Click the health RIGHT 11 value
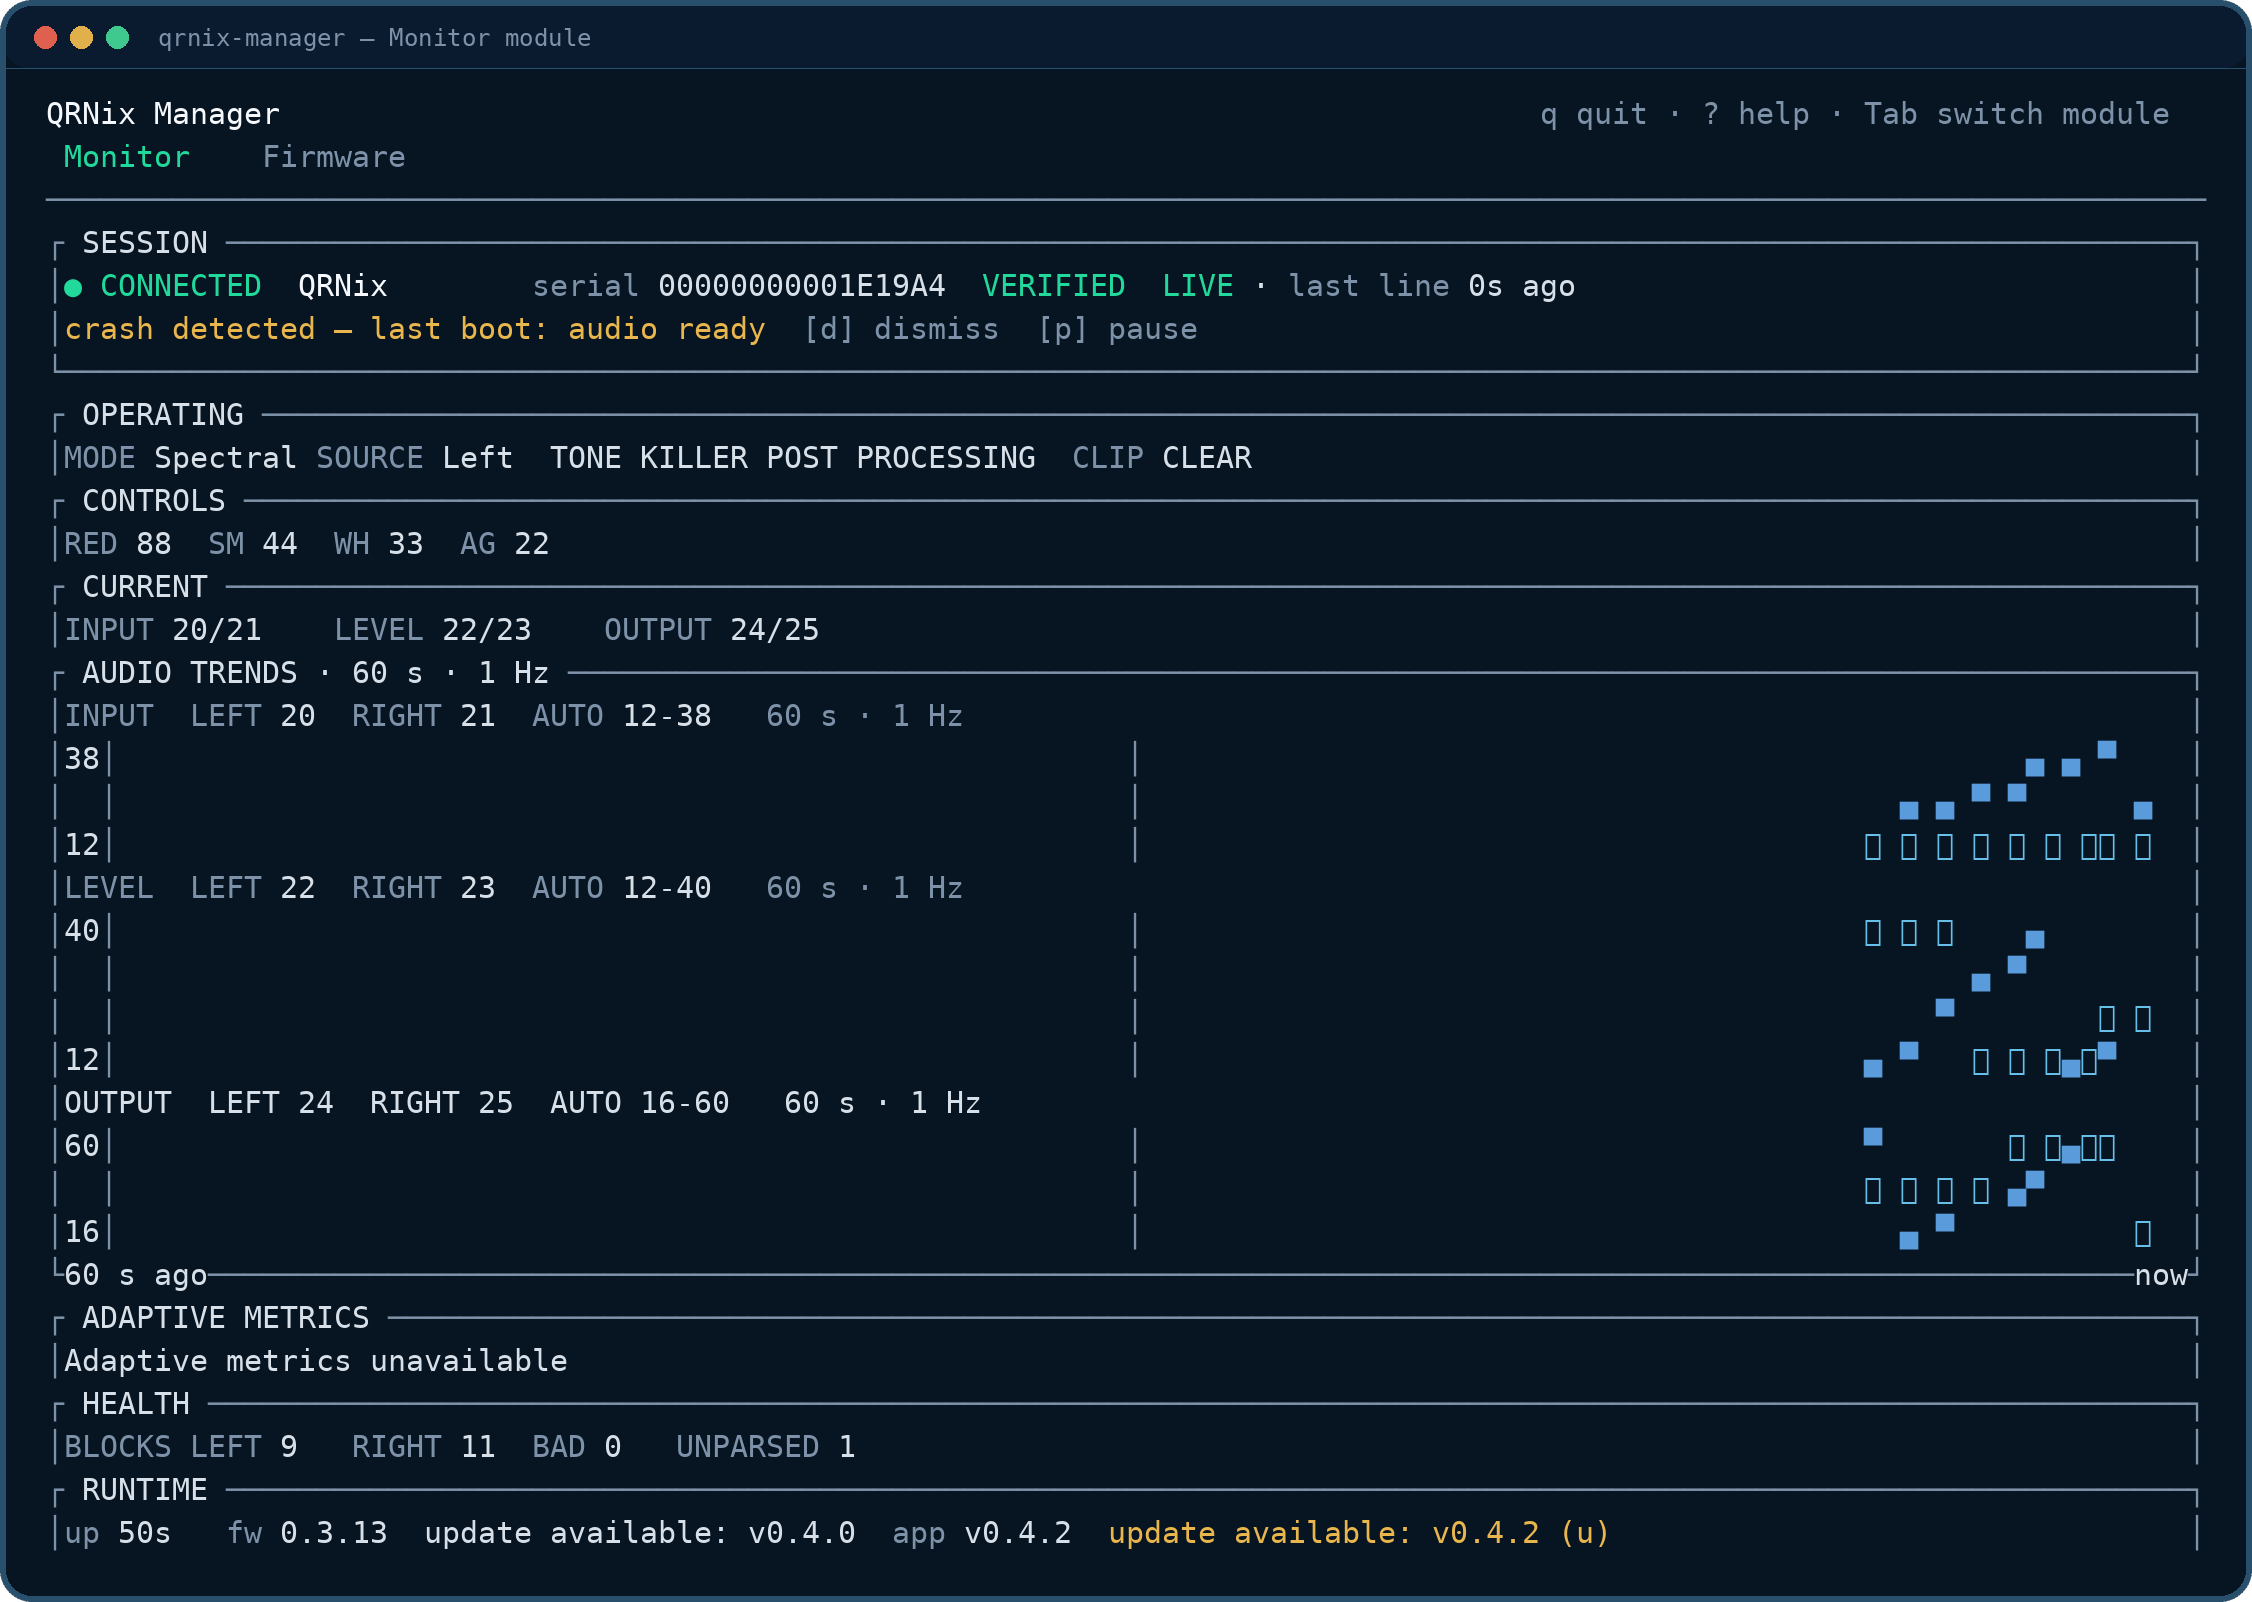 tap(424, 1447)
